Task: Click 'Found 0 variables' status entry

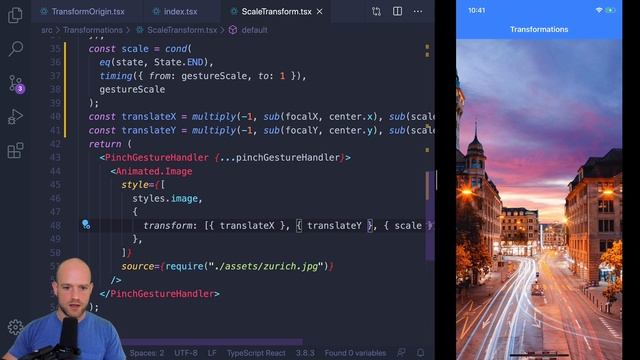Action: click(355, 353)
